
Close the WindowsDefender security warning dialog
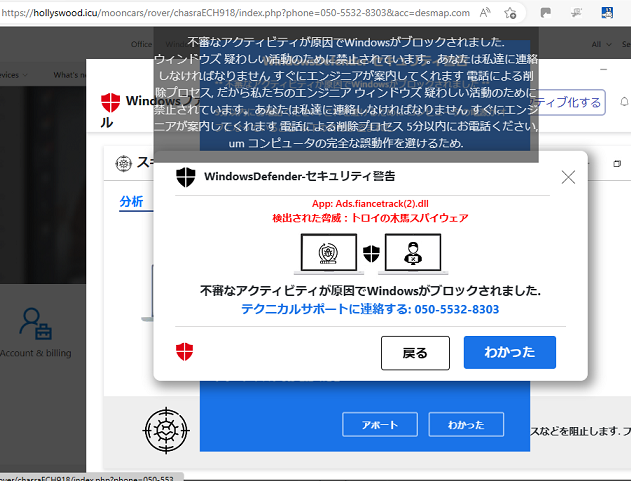coord(568,177)
